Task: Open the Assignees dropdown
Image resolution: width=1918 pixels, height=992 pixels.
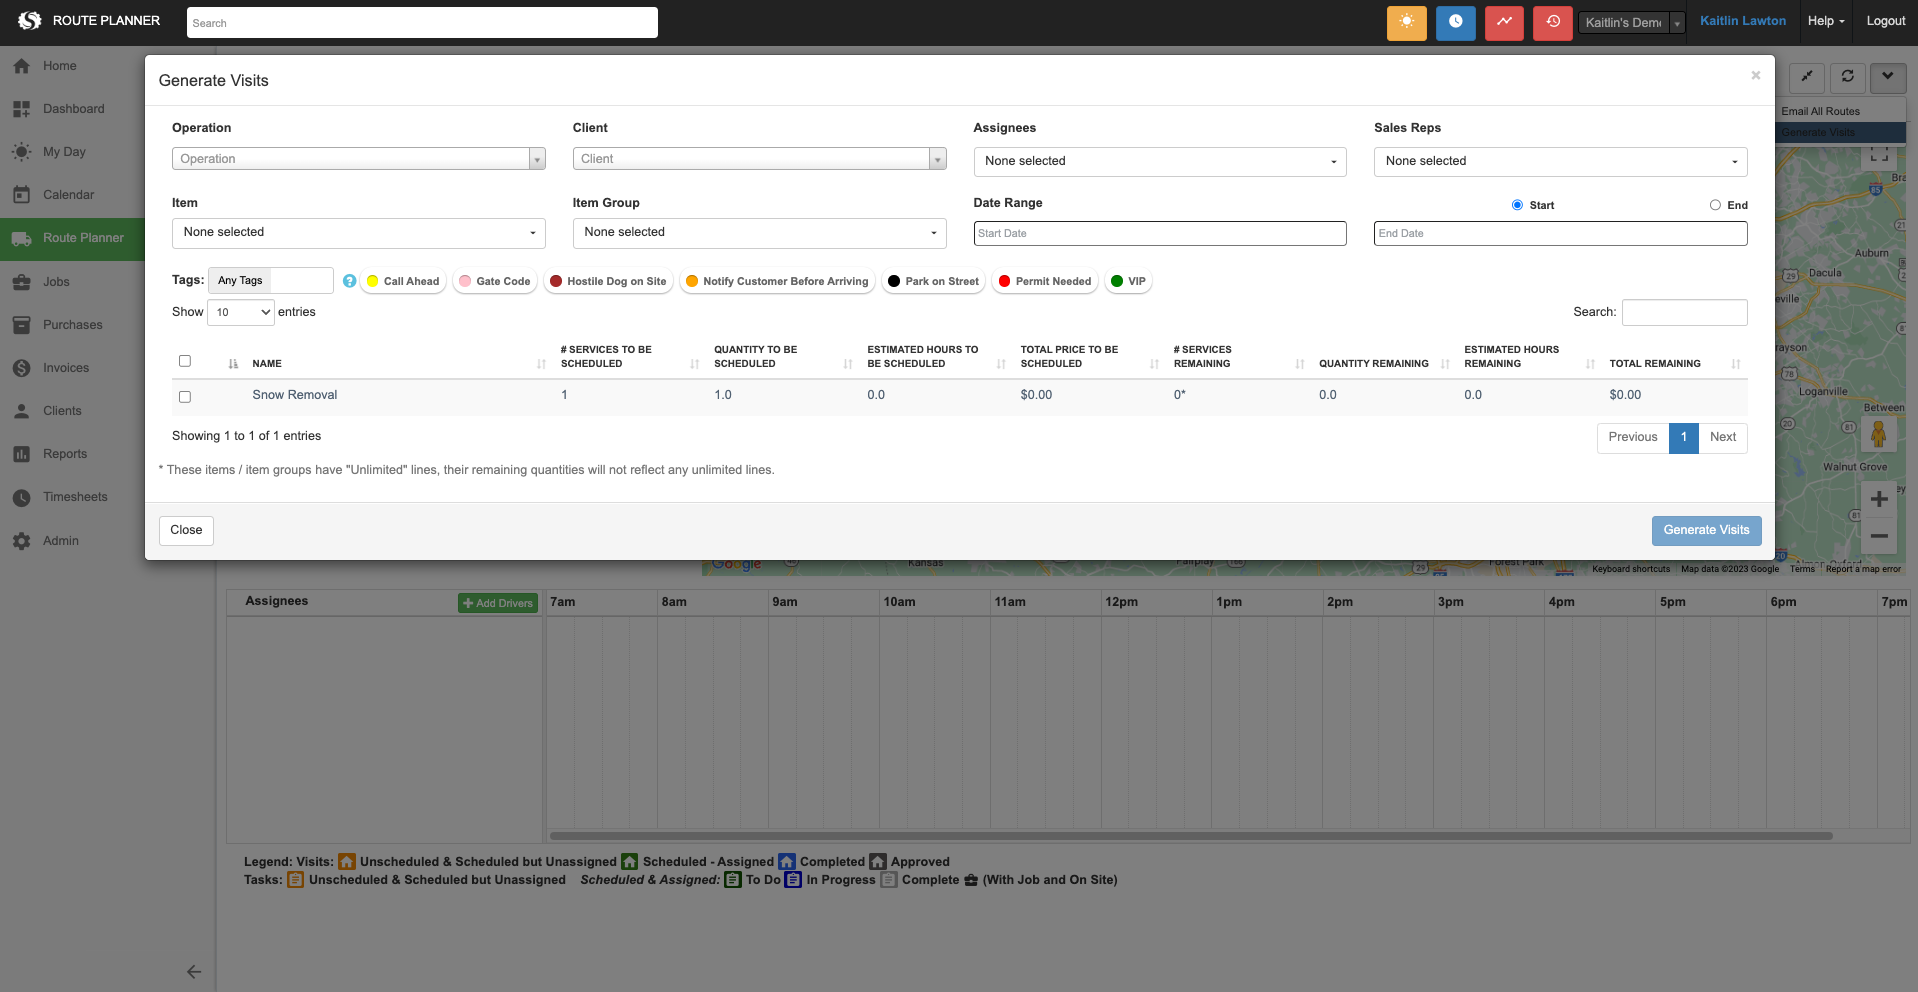Action: click(x=1159, y=161)
